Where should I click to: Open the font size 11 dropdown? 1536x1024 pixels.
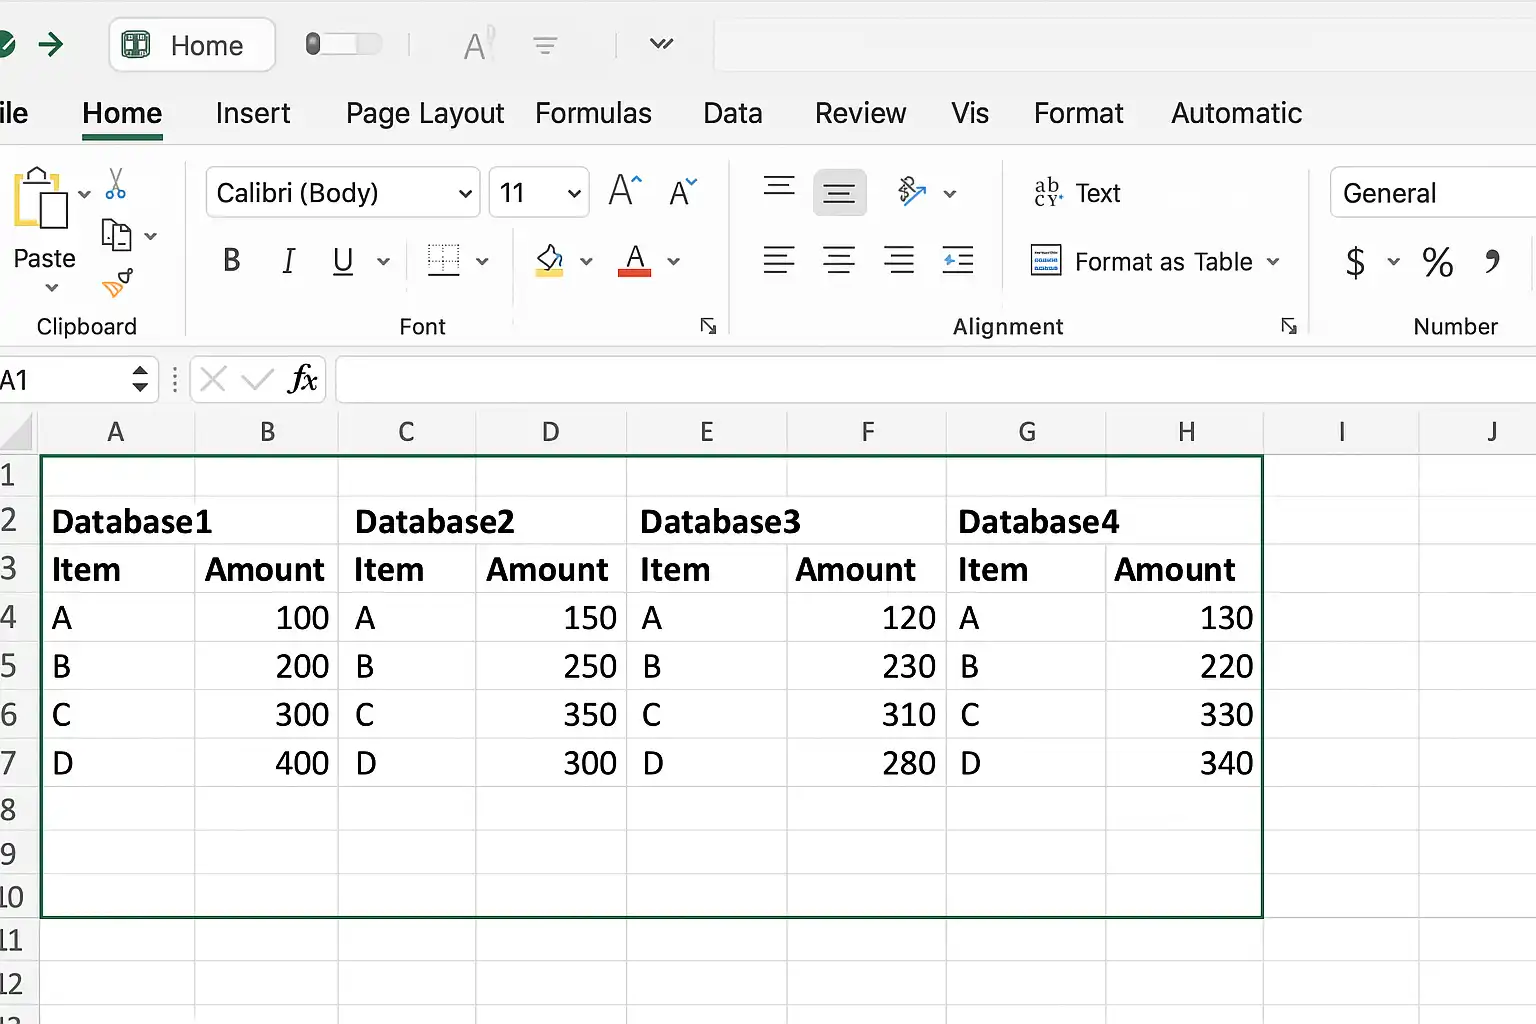(539, 192)
